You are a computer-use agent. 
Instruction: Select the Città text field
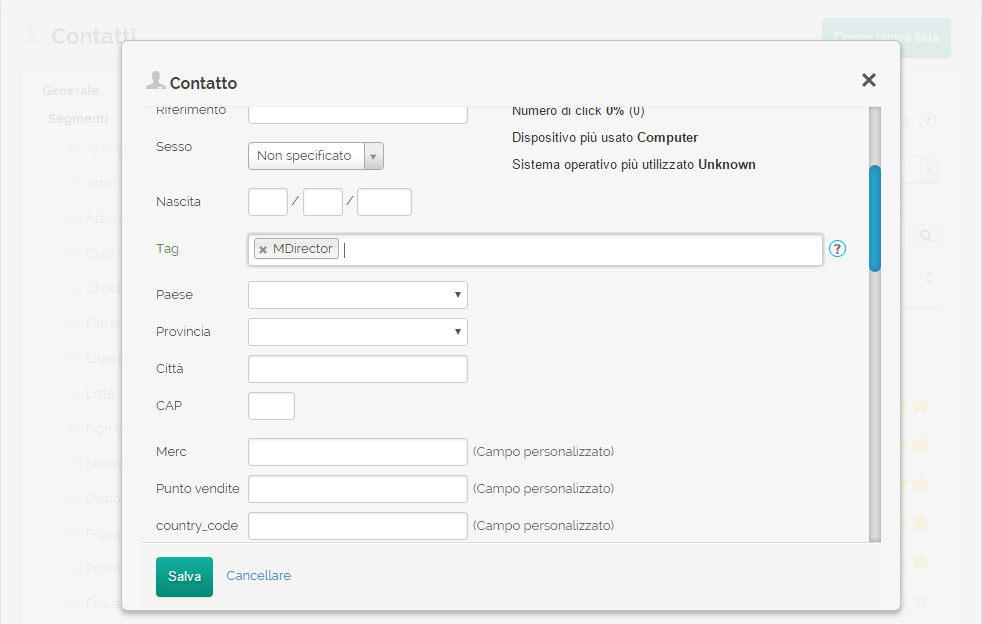click(x=357, y=369)
